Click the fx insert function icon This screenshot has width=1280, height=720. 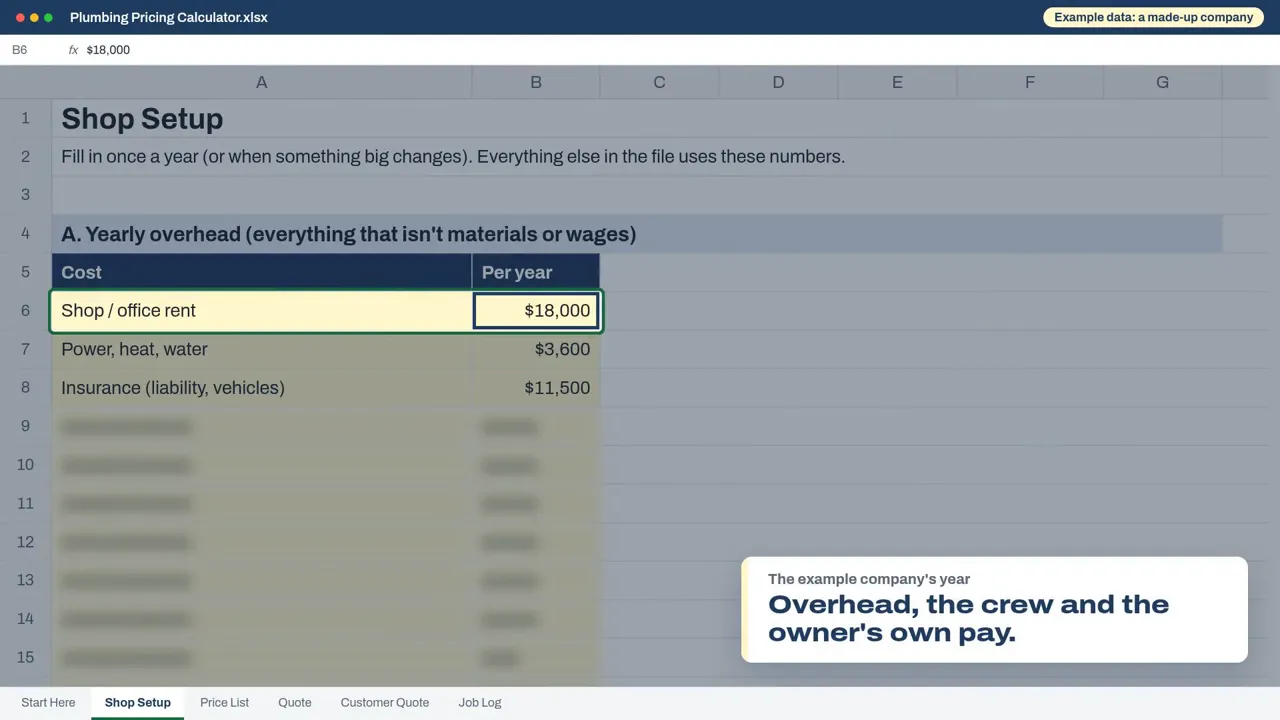73,50
